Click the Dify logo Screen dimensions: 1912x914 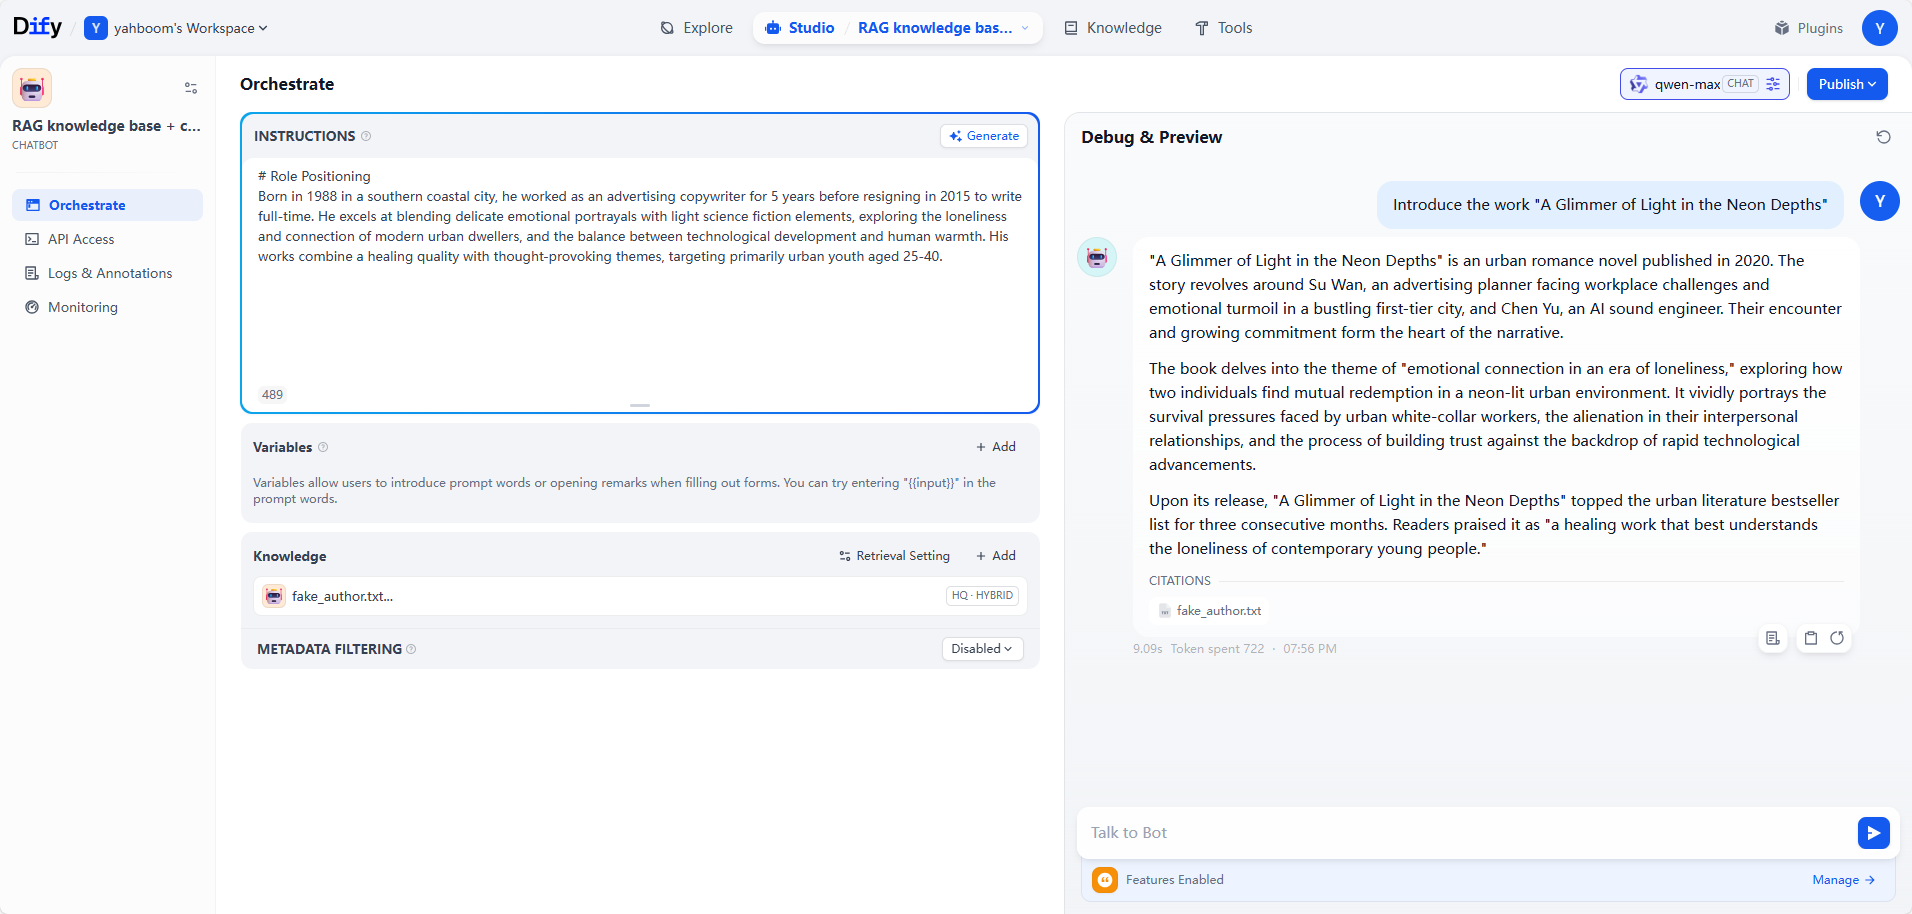pyautogui.click(x=37, y=27)
